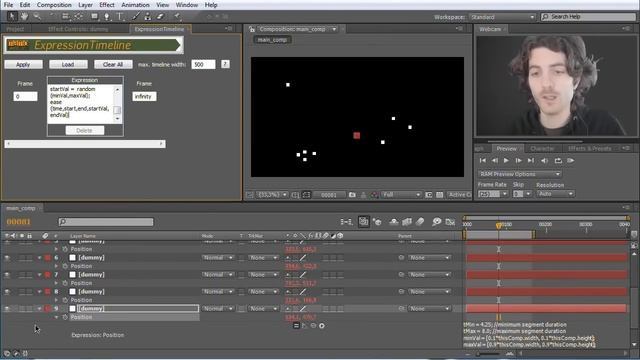Toggle loop option in Preview panel
The width and height of the screenshot is (640, 360).
tap(558, 160)
